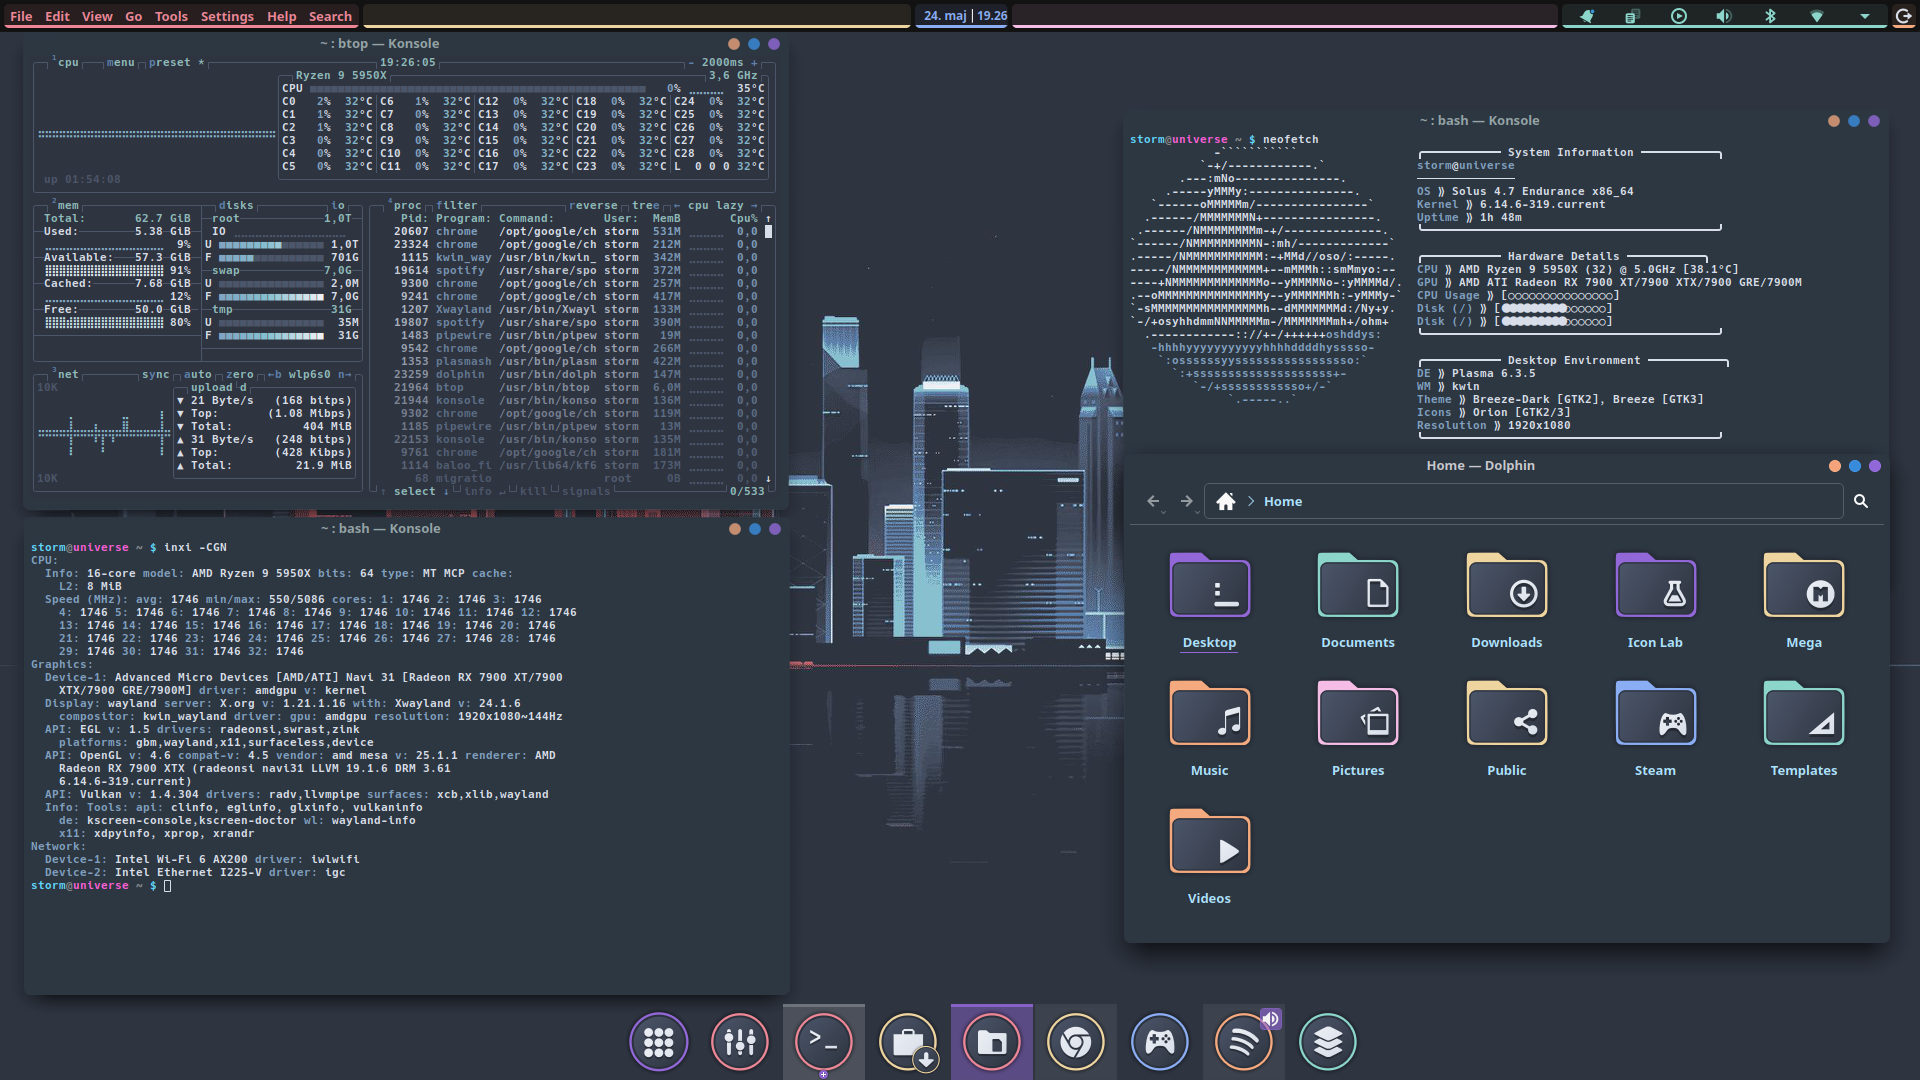The width and height of the screenshot is (1920, 1080).
Task: Toggle tree view in btop proc panel
Action: [x=645, y=205]
